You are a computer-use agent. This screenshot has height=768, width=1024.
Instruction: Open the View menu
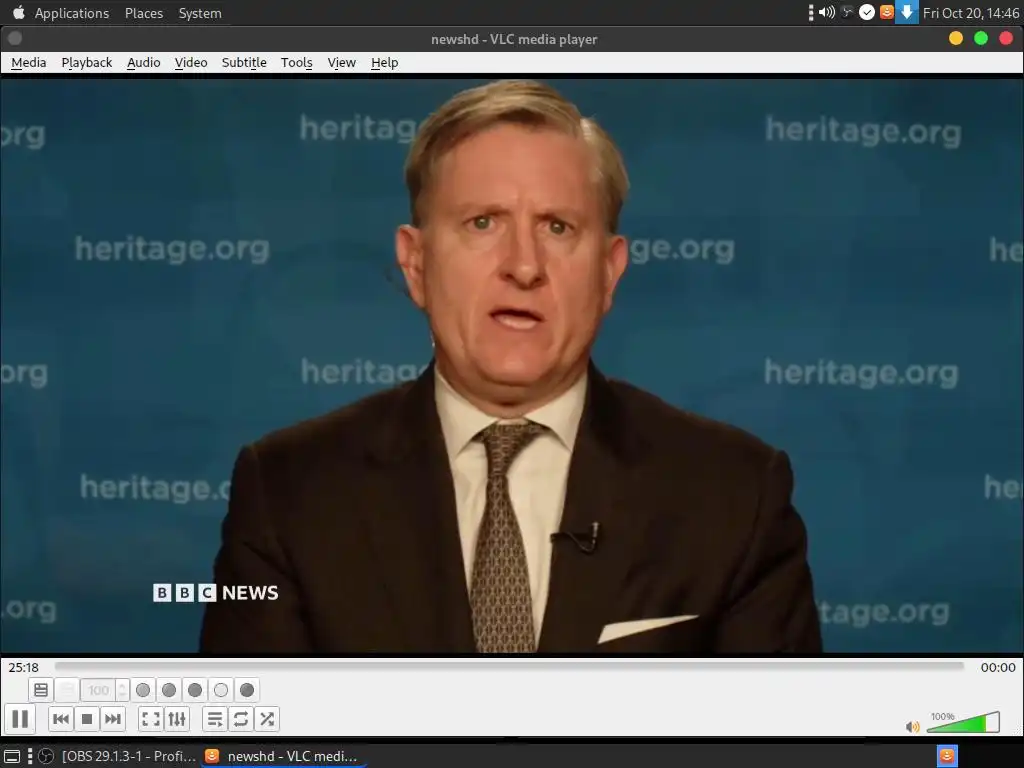[342, 62]
